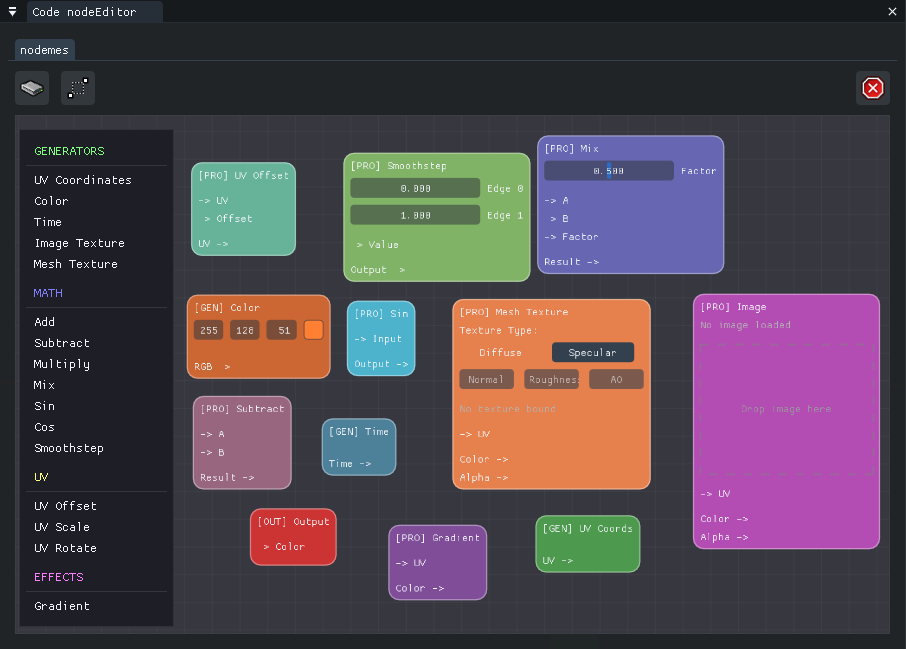906x649 pixels.
Task: Edit the Edge 0 value in Smoothstep node
Action: point(414,188)
